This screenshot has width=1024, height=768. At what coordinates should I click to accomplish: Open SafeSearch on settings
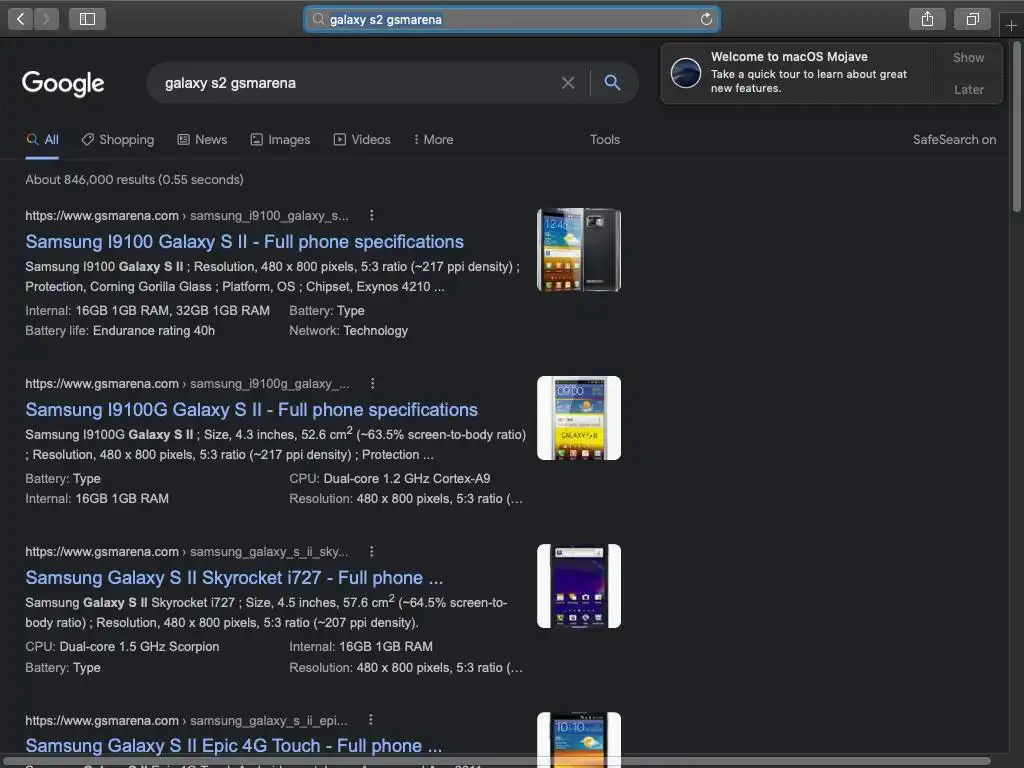[x=954, y=140]
